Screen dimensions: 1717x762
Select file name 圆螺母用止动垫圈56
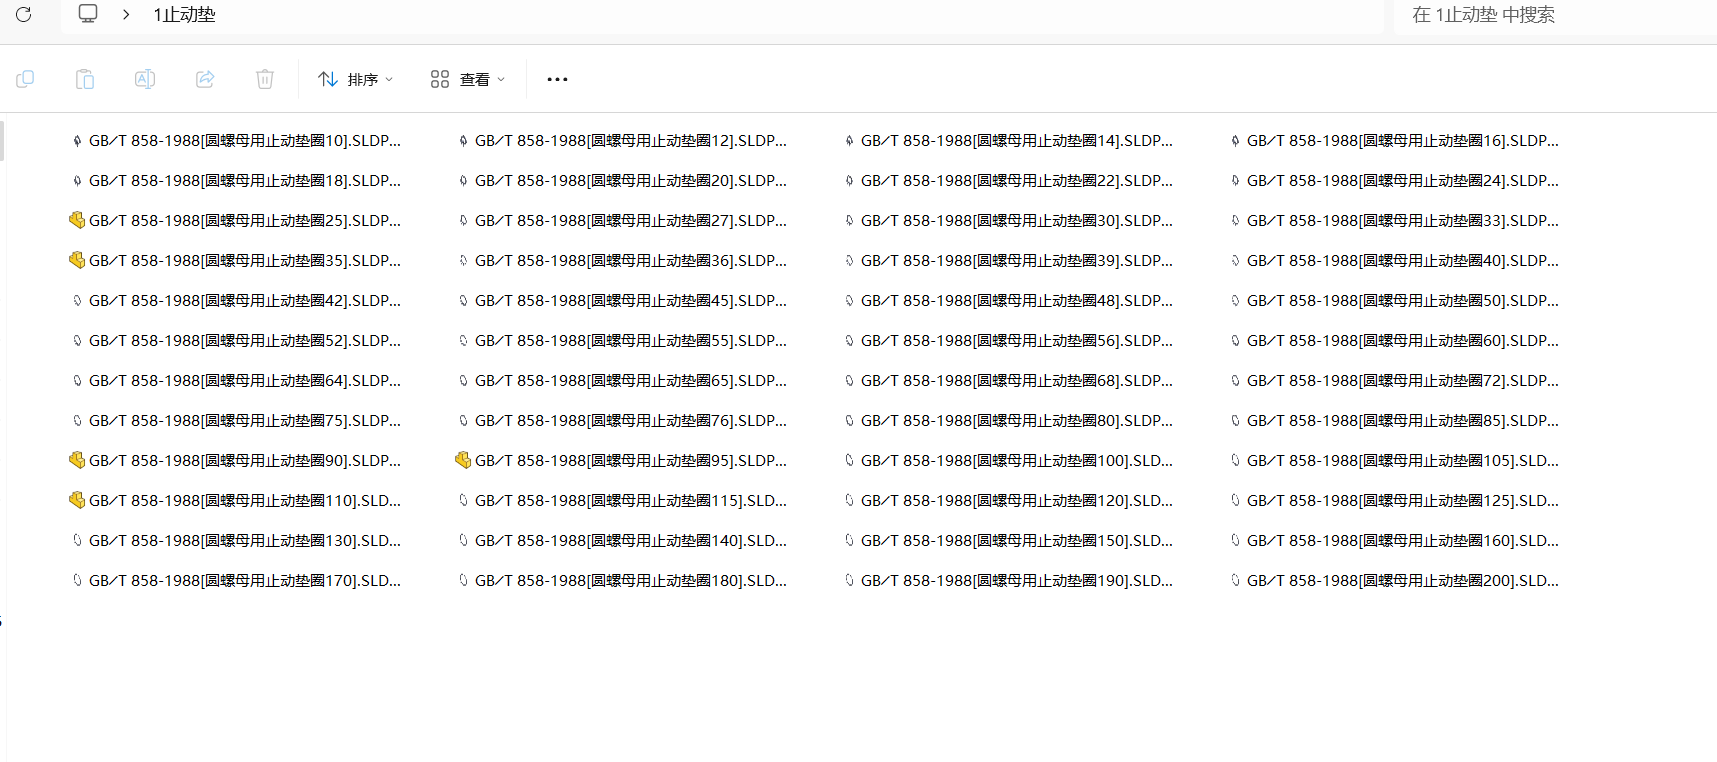click(1016, 341)
